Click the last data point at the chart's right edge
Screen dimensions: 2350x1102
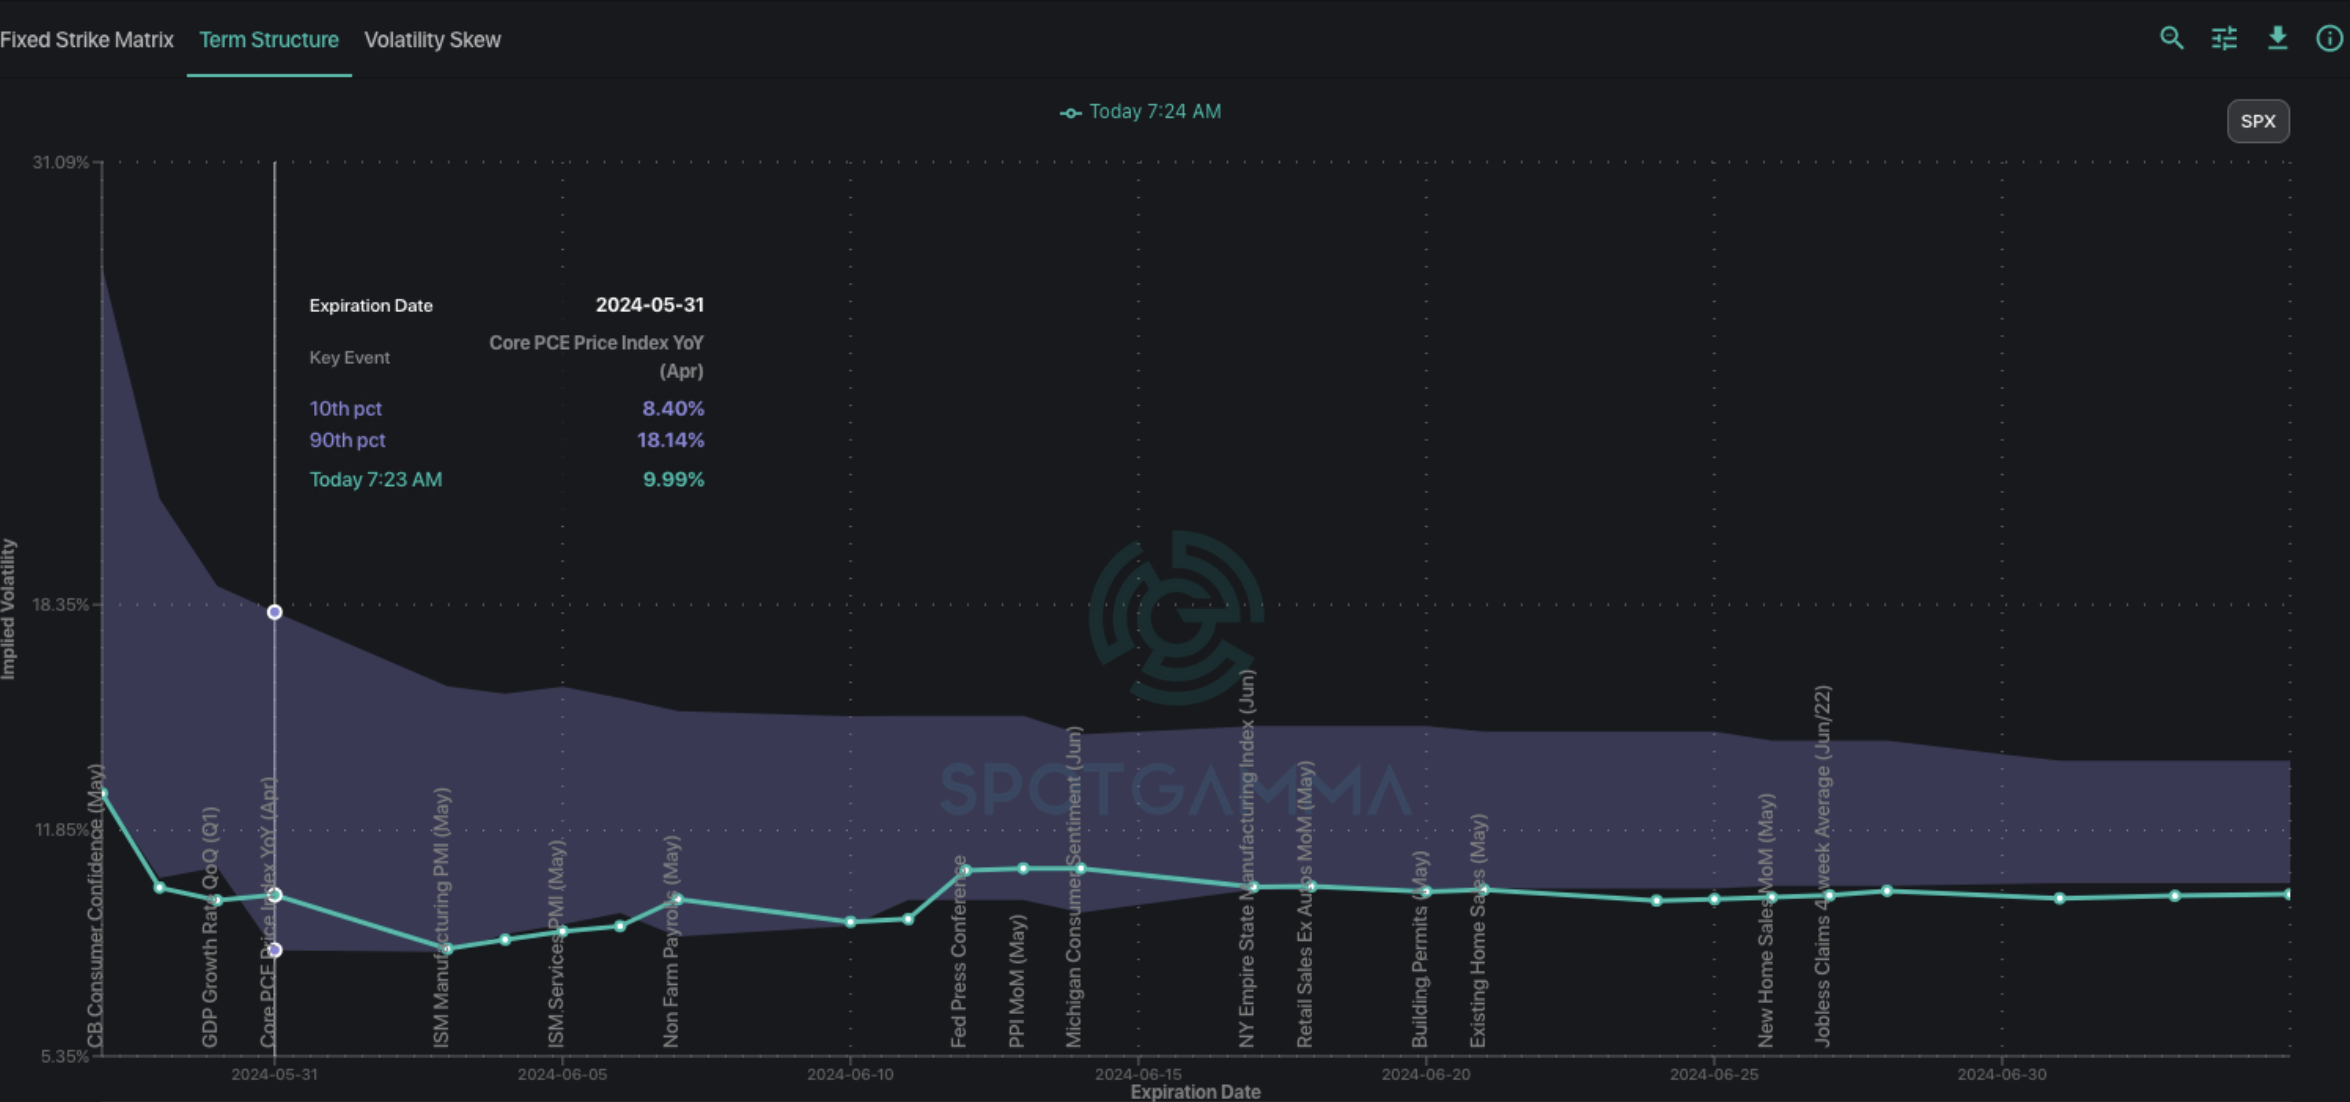(x=2288, y=894)
